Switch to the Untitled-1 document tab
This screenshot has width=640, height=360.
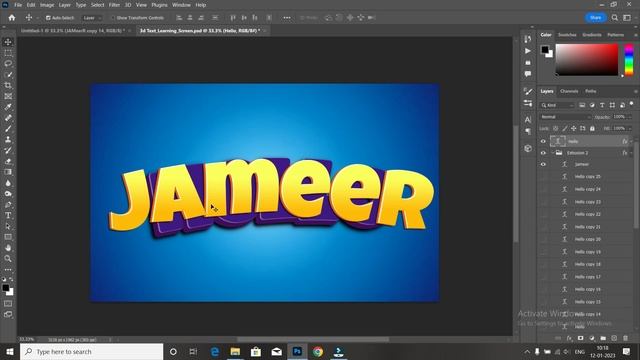tap(73, 31)
